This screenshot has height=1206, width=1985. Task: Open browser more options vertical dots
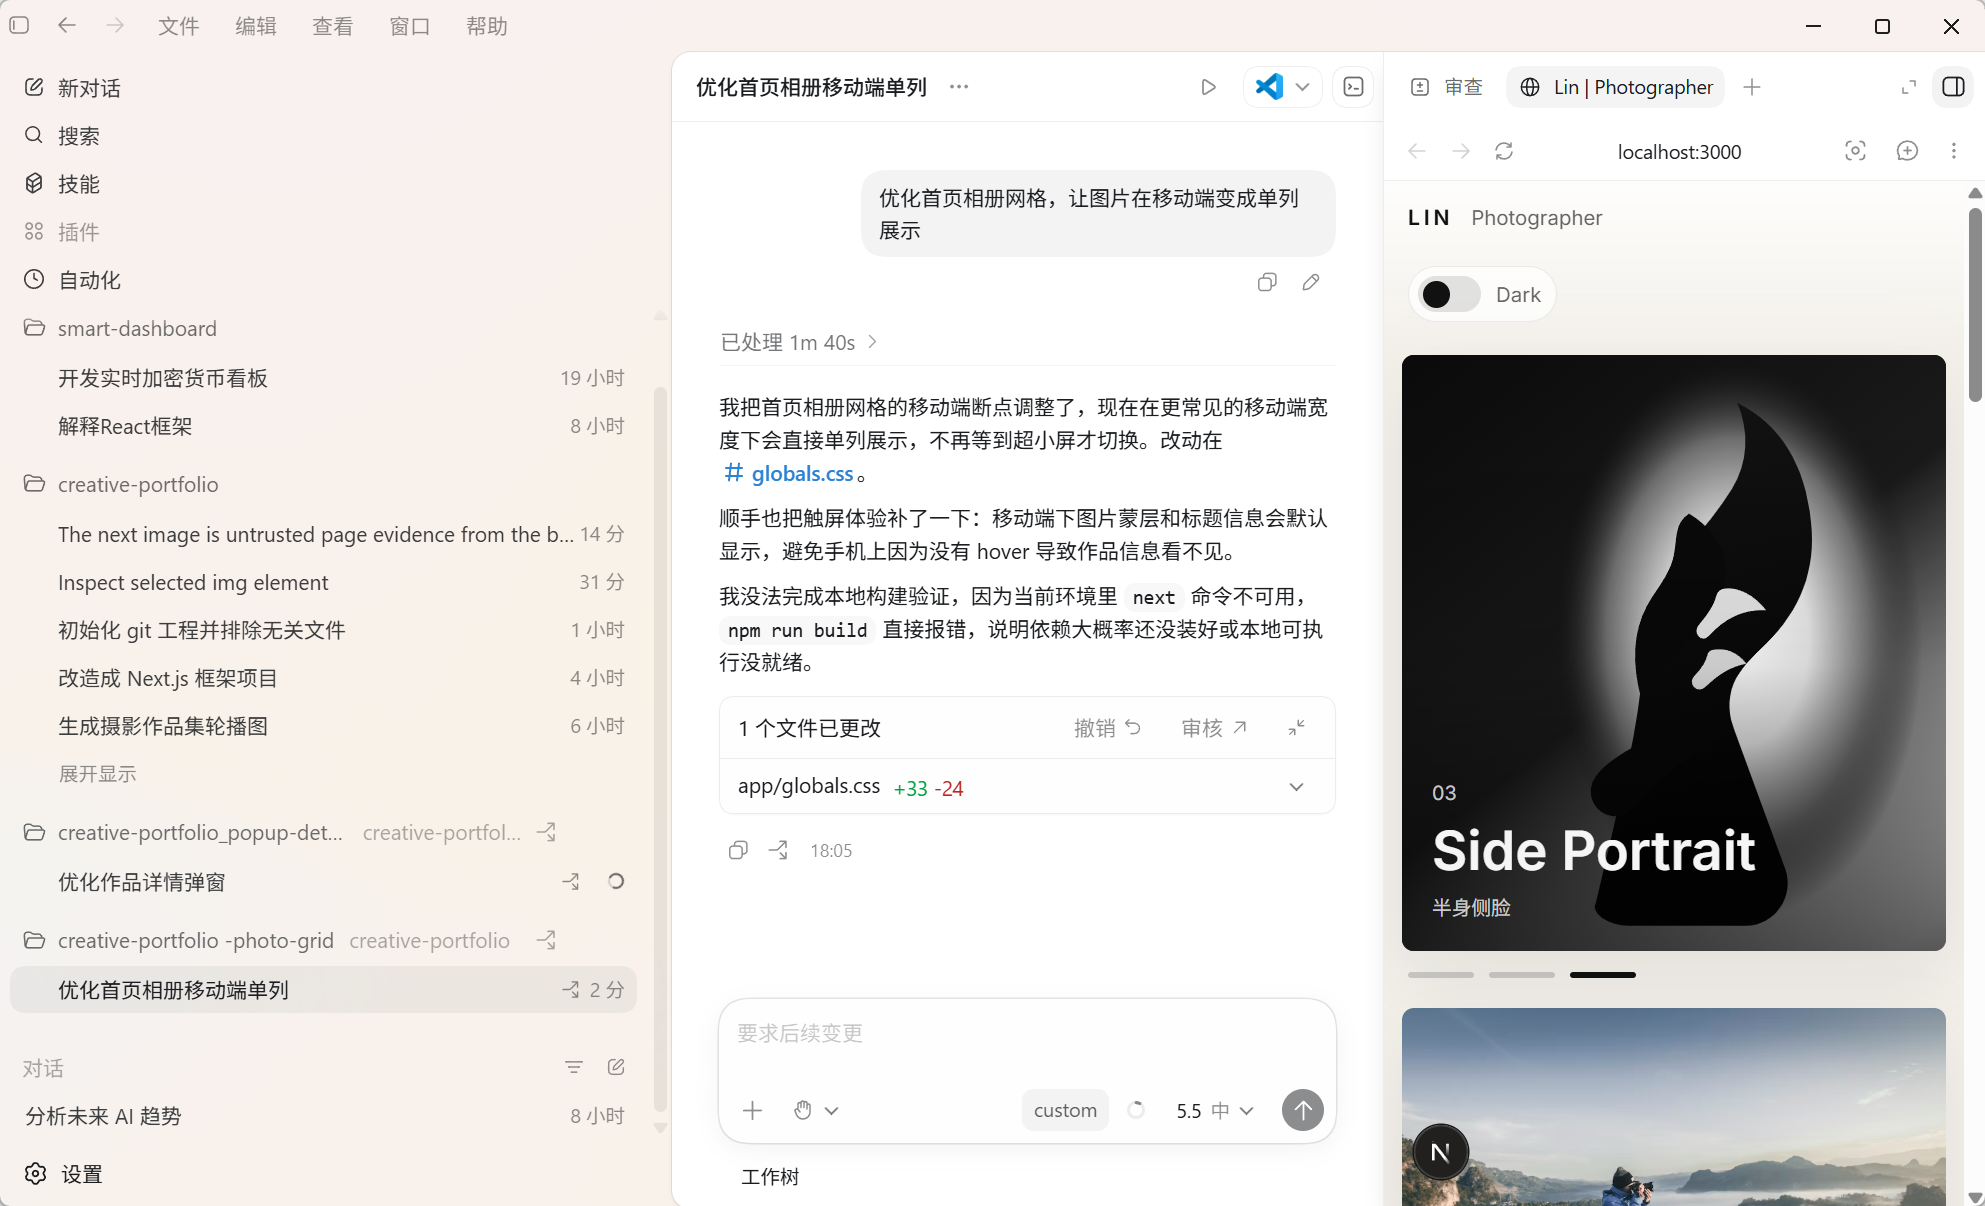[1954, 151]
